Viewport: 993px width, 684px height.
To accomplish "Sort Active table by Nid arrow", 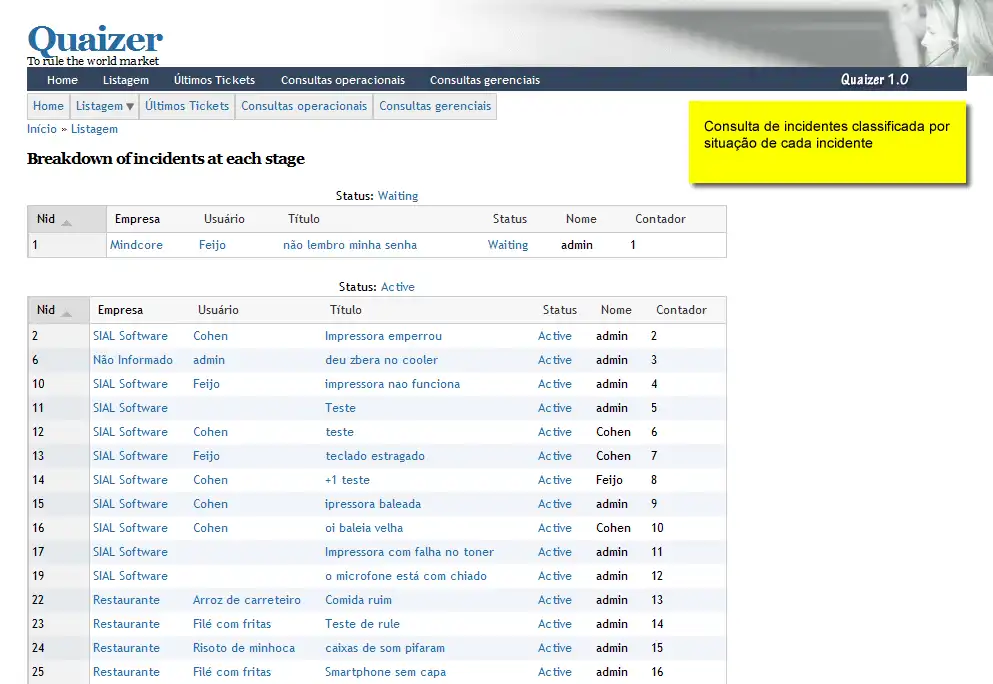I will (66, 314).
